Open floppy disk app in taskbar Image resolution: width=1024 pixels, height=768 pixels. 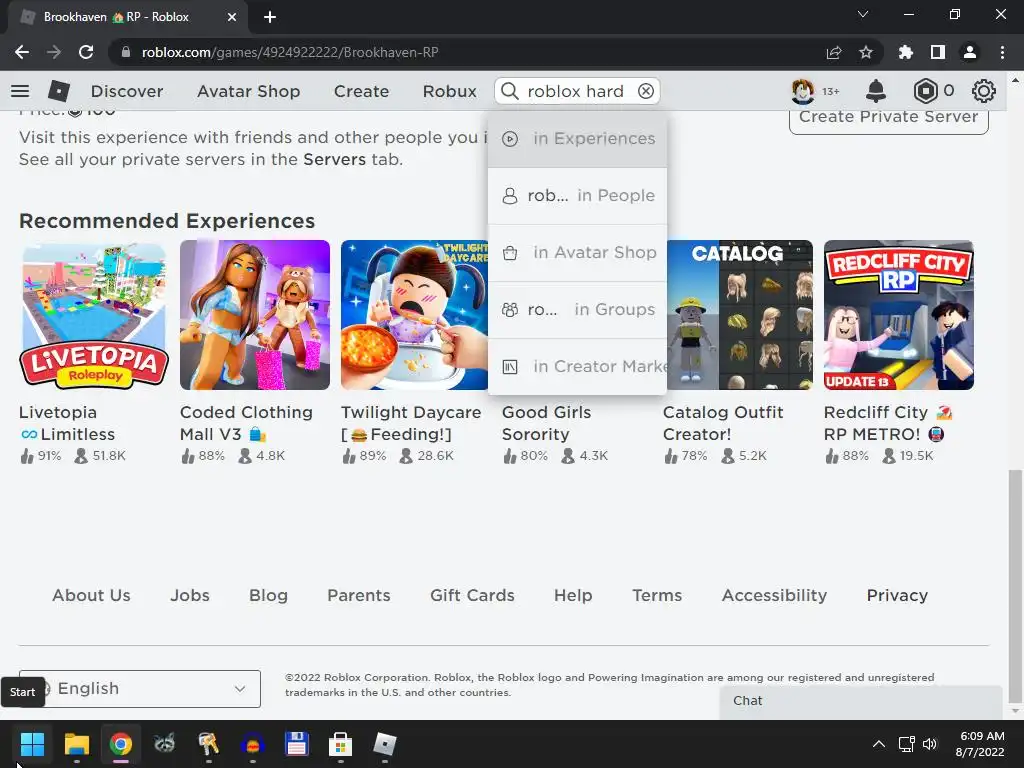296,744
